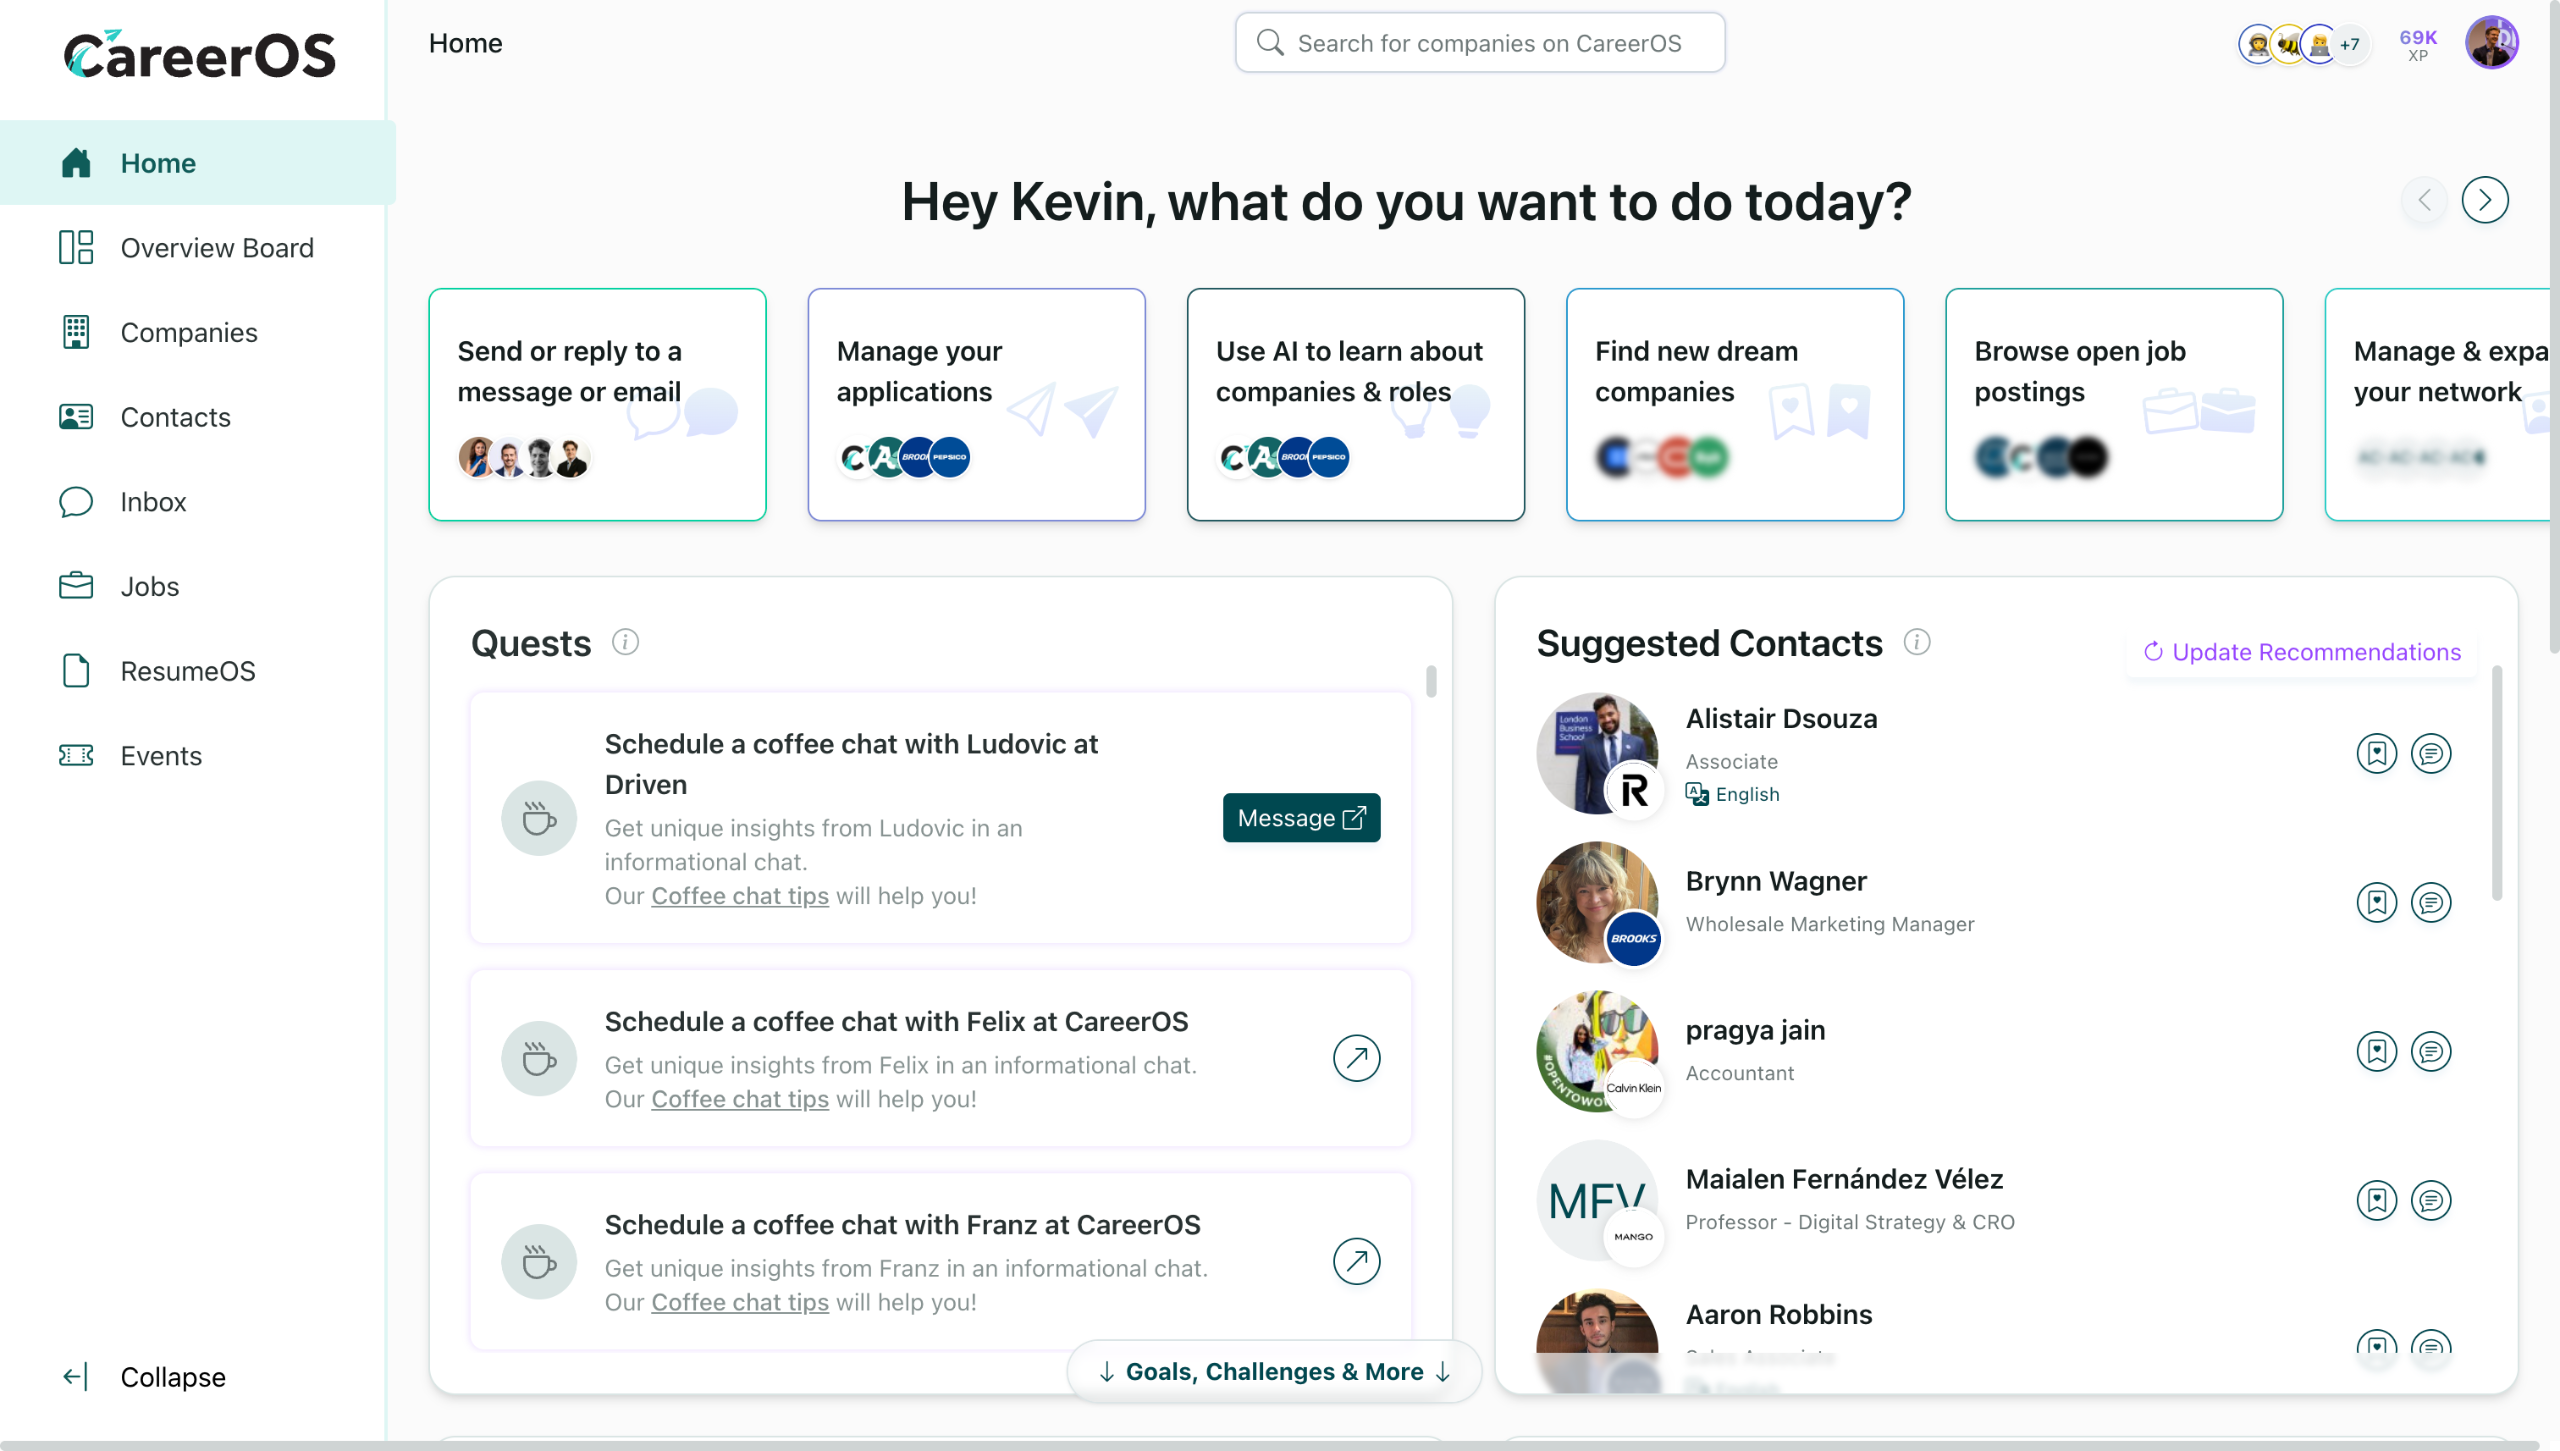Open Franz coffee chat arrow icon
The width and height of the screenshot is (2560, 1451).
coord(1356,1261)
